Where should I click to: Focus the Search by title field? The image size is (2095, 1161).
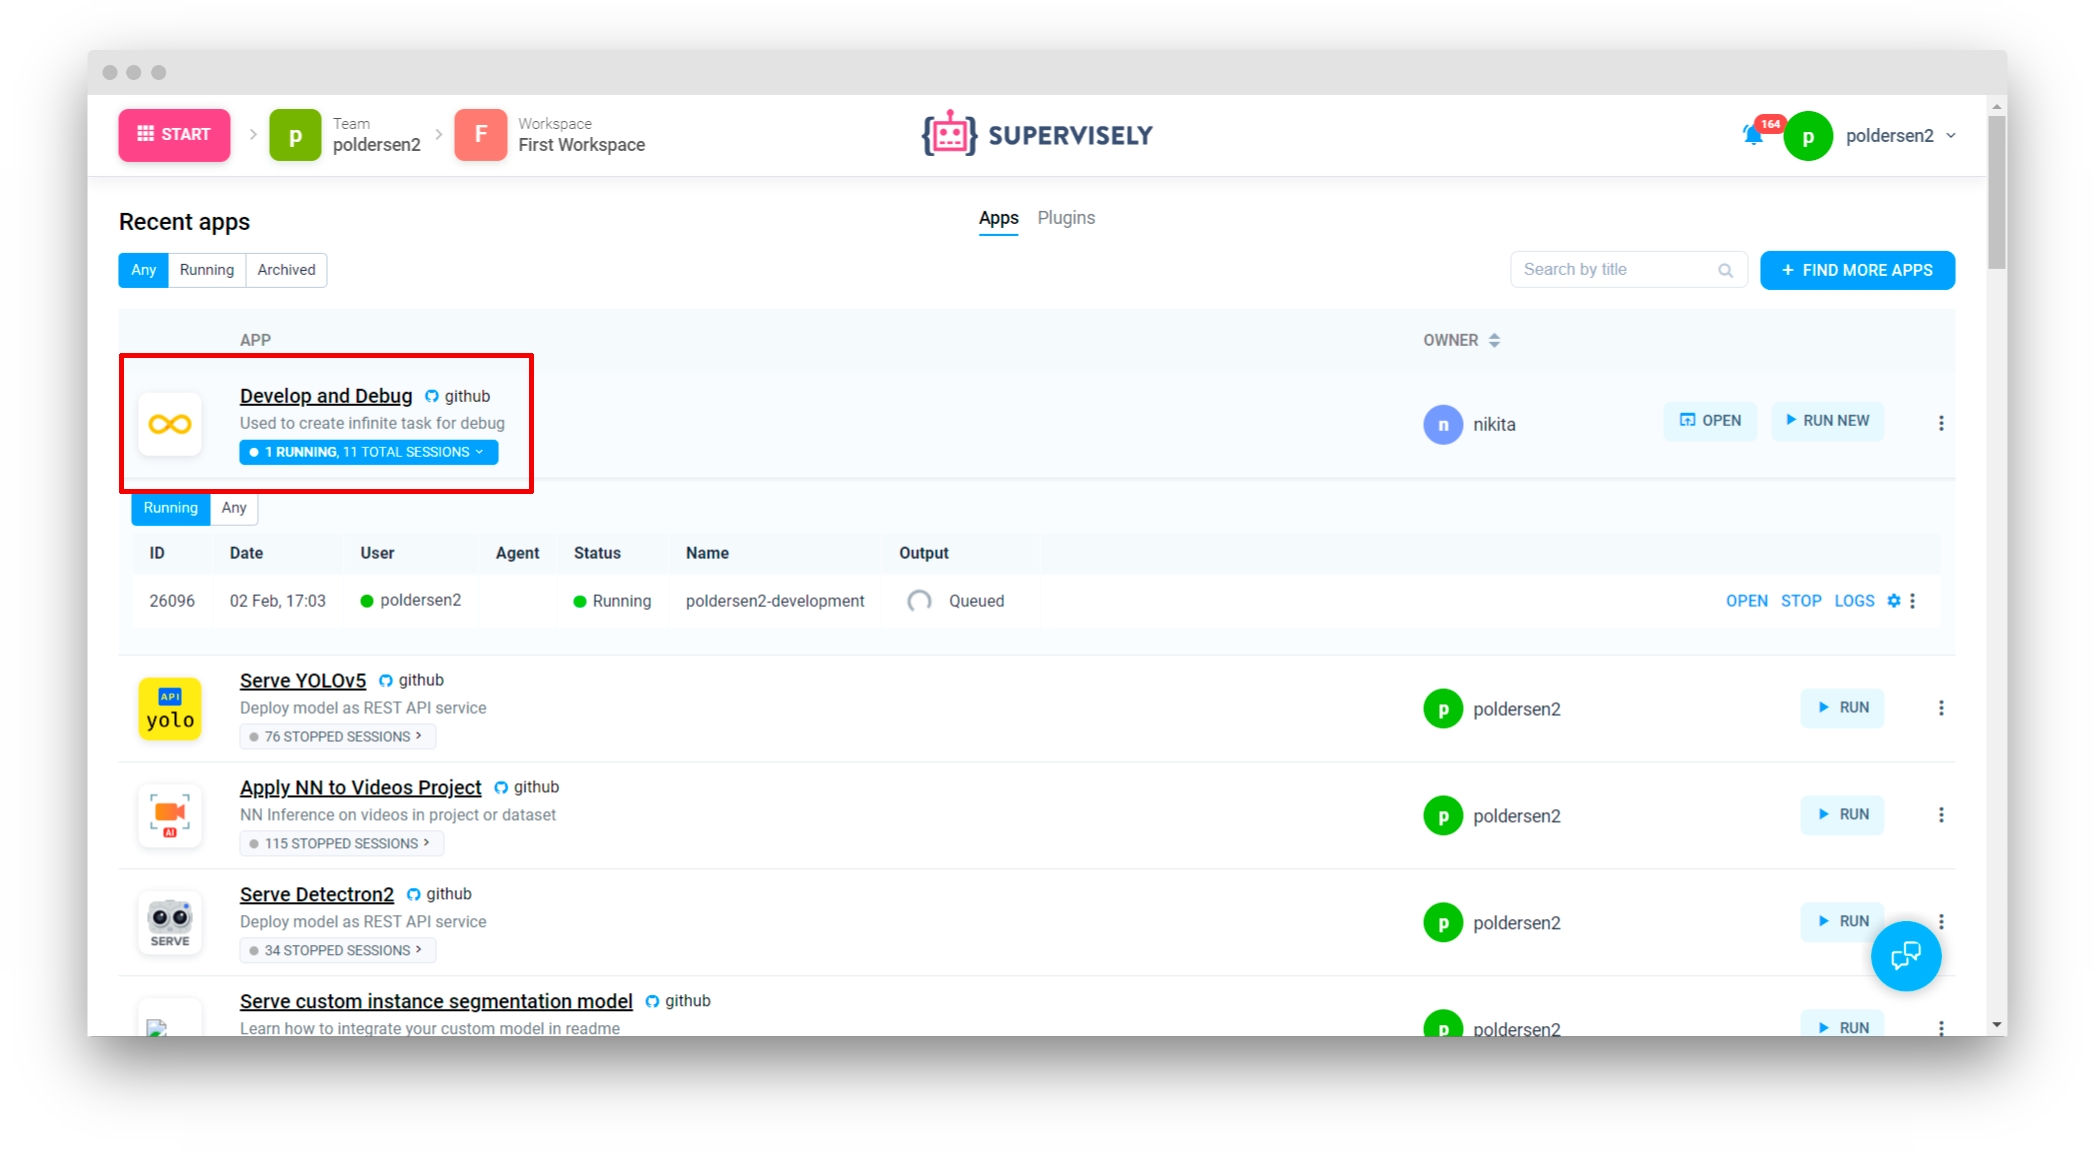pyautogui.click(x=1628, y=270)
